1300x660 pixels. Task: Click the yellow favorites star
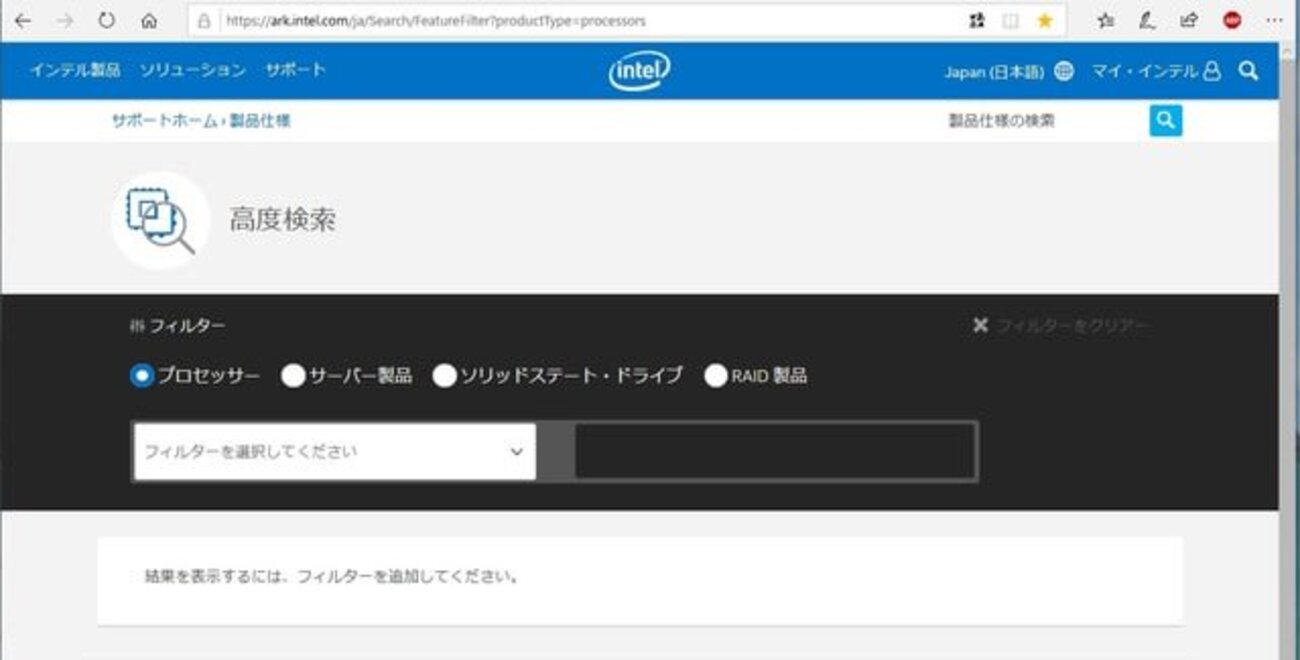1045,20
